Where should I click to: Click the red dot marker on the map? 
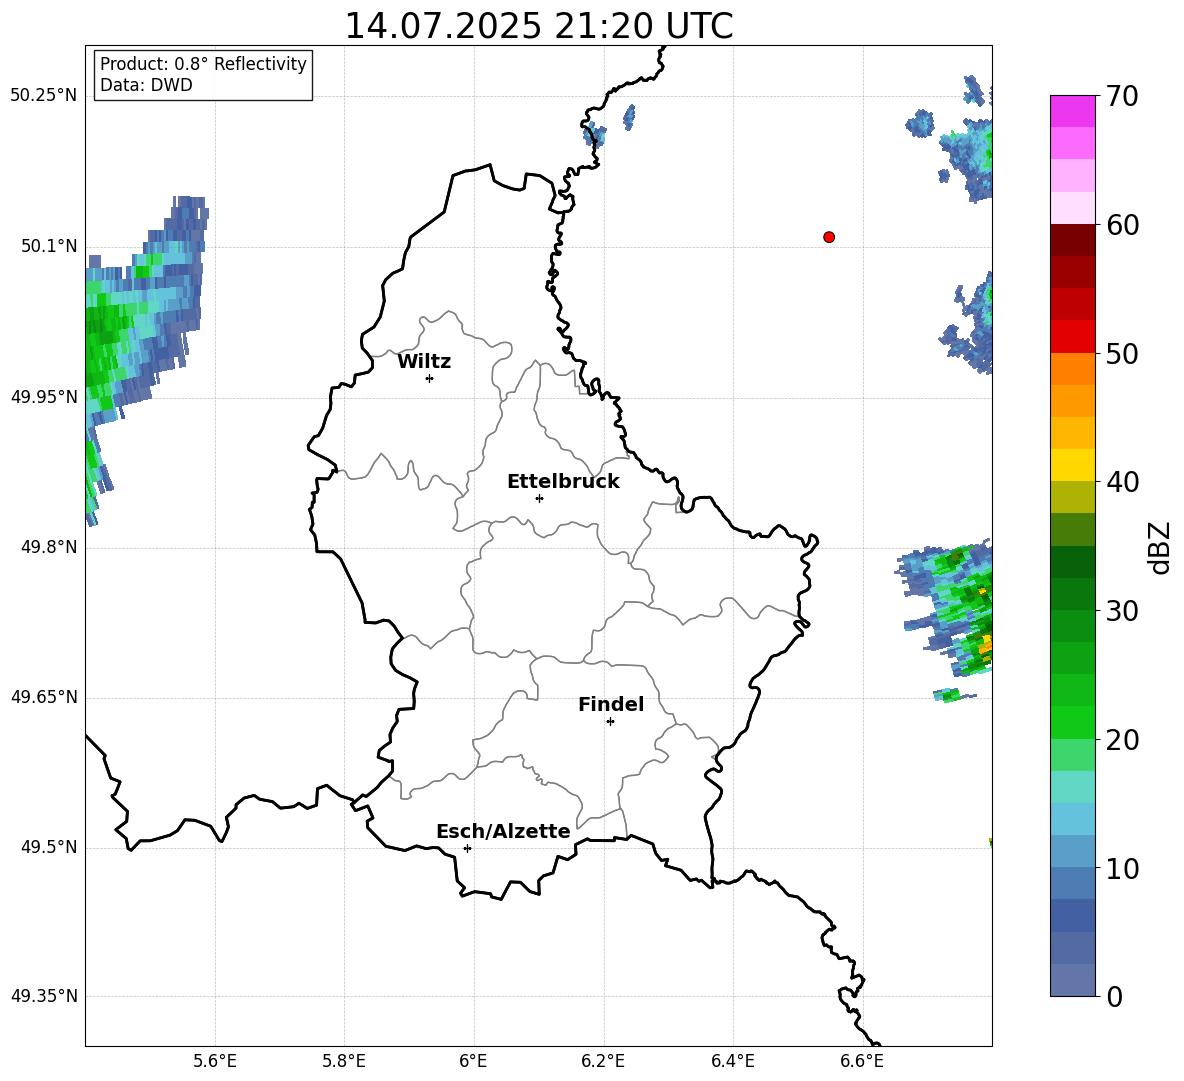coord(828,237)
